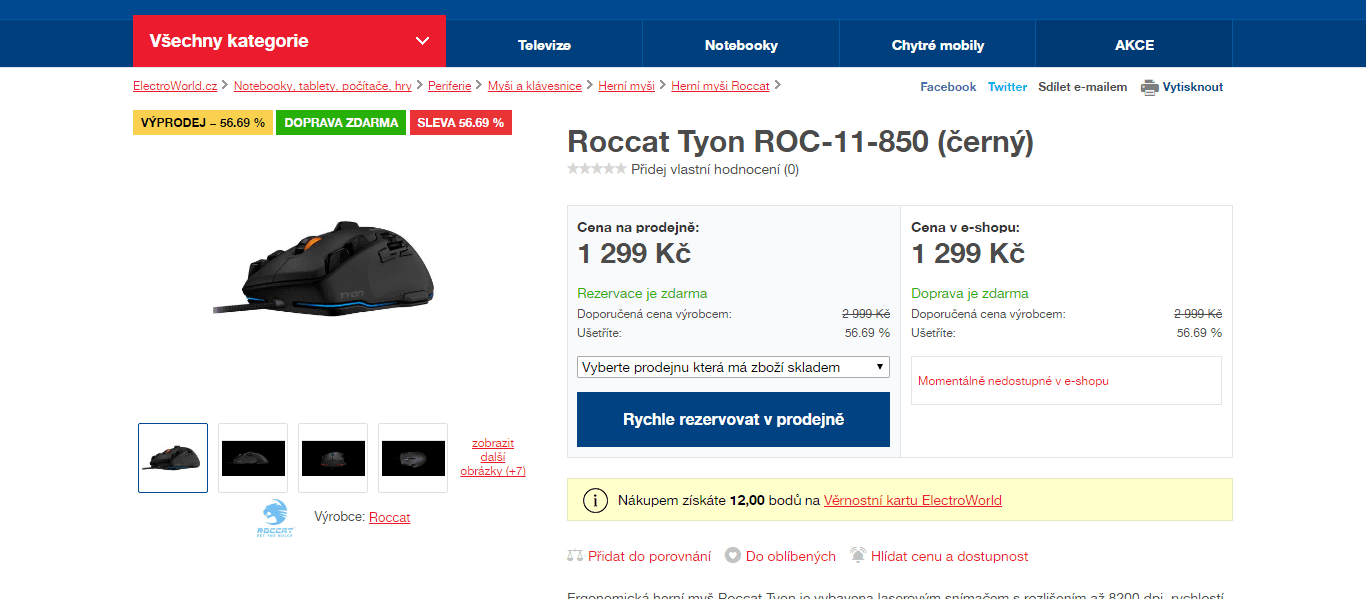Click the comparison scales icon
This screenshot has height=599, width=1366.
point(575,556)
